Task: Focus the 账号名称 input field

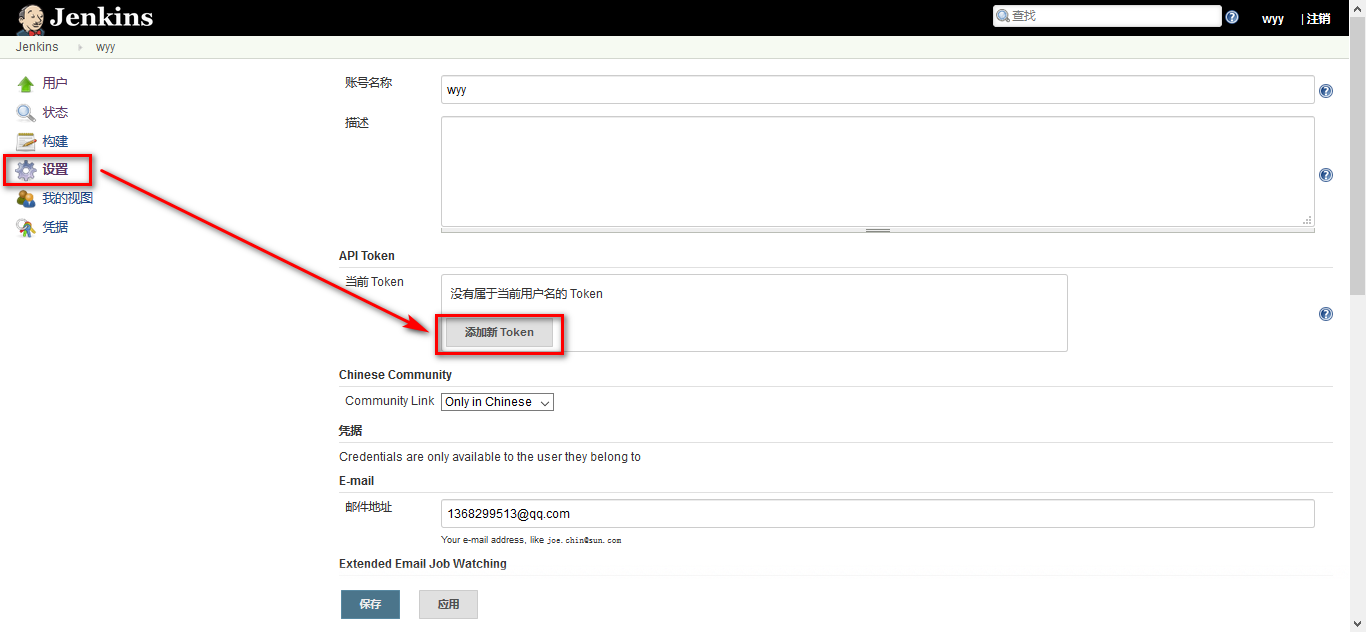Action: click(x=878, y=90)
